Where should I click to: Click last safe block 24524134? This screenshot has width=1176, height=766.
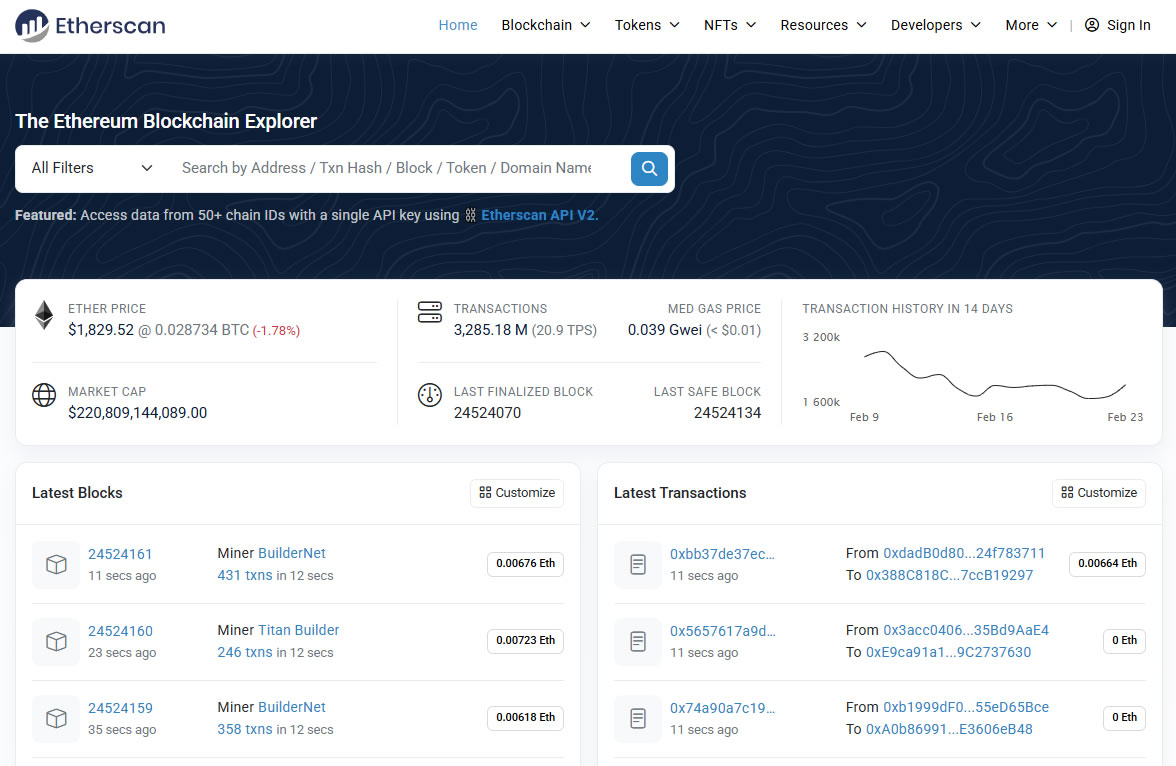728,413
